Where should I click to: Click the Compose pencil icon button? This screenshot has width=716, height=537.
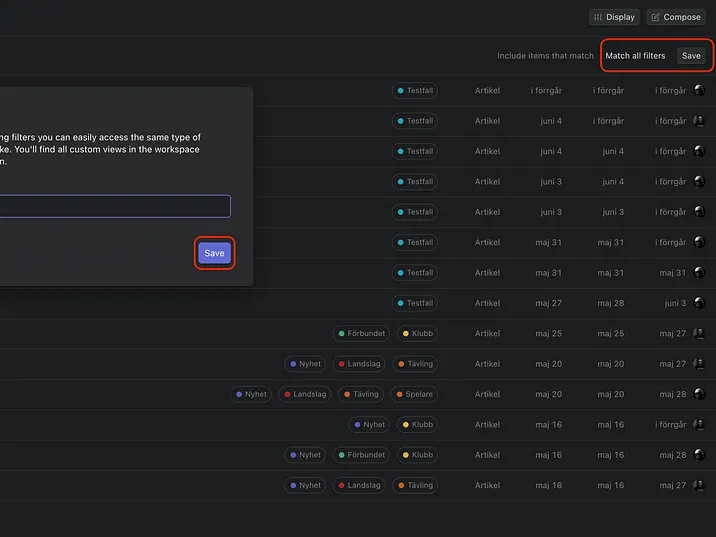(x=676, y=17)
